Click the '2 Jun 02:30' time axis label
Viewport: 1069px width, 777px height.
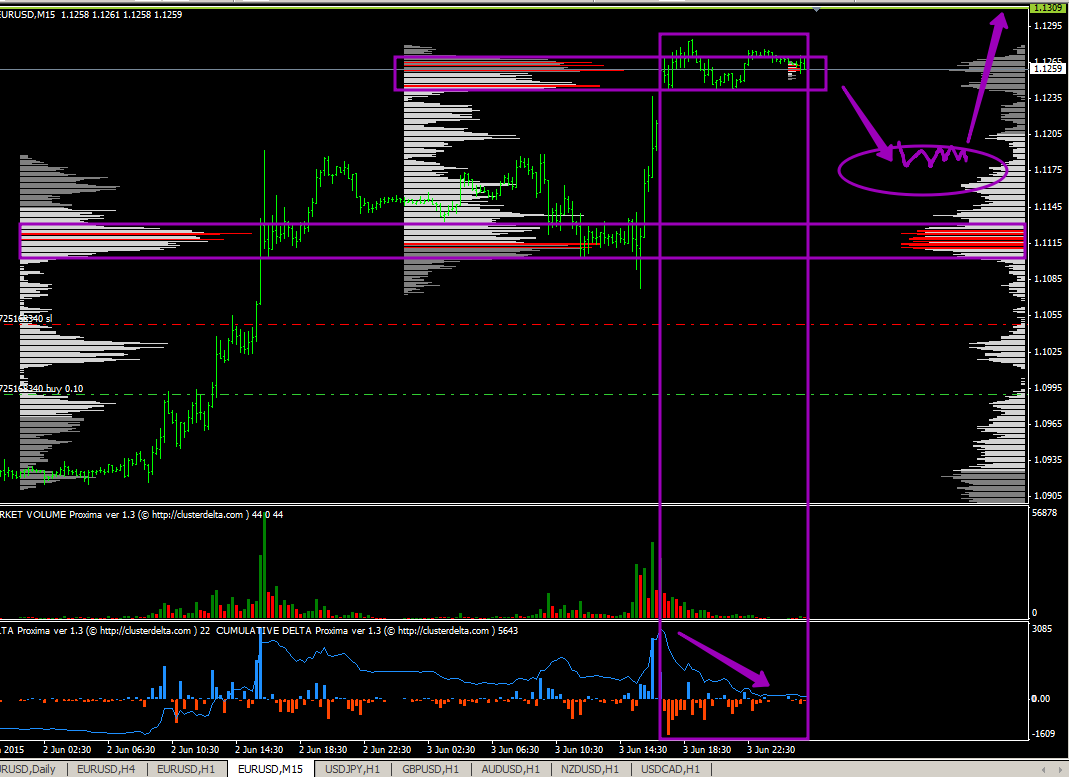[x=67, y=750]
